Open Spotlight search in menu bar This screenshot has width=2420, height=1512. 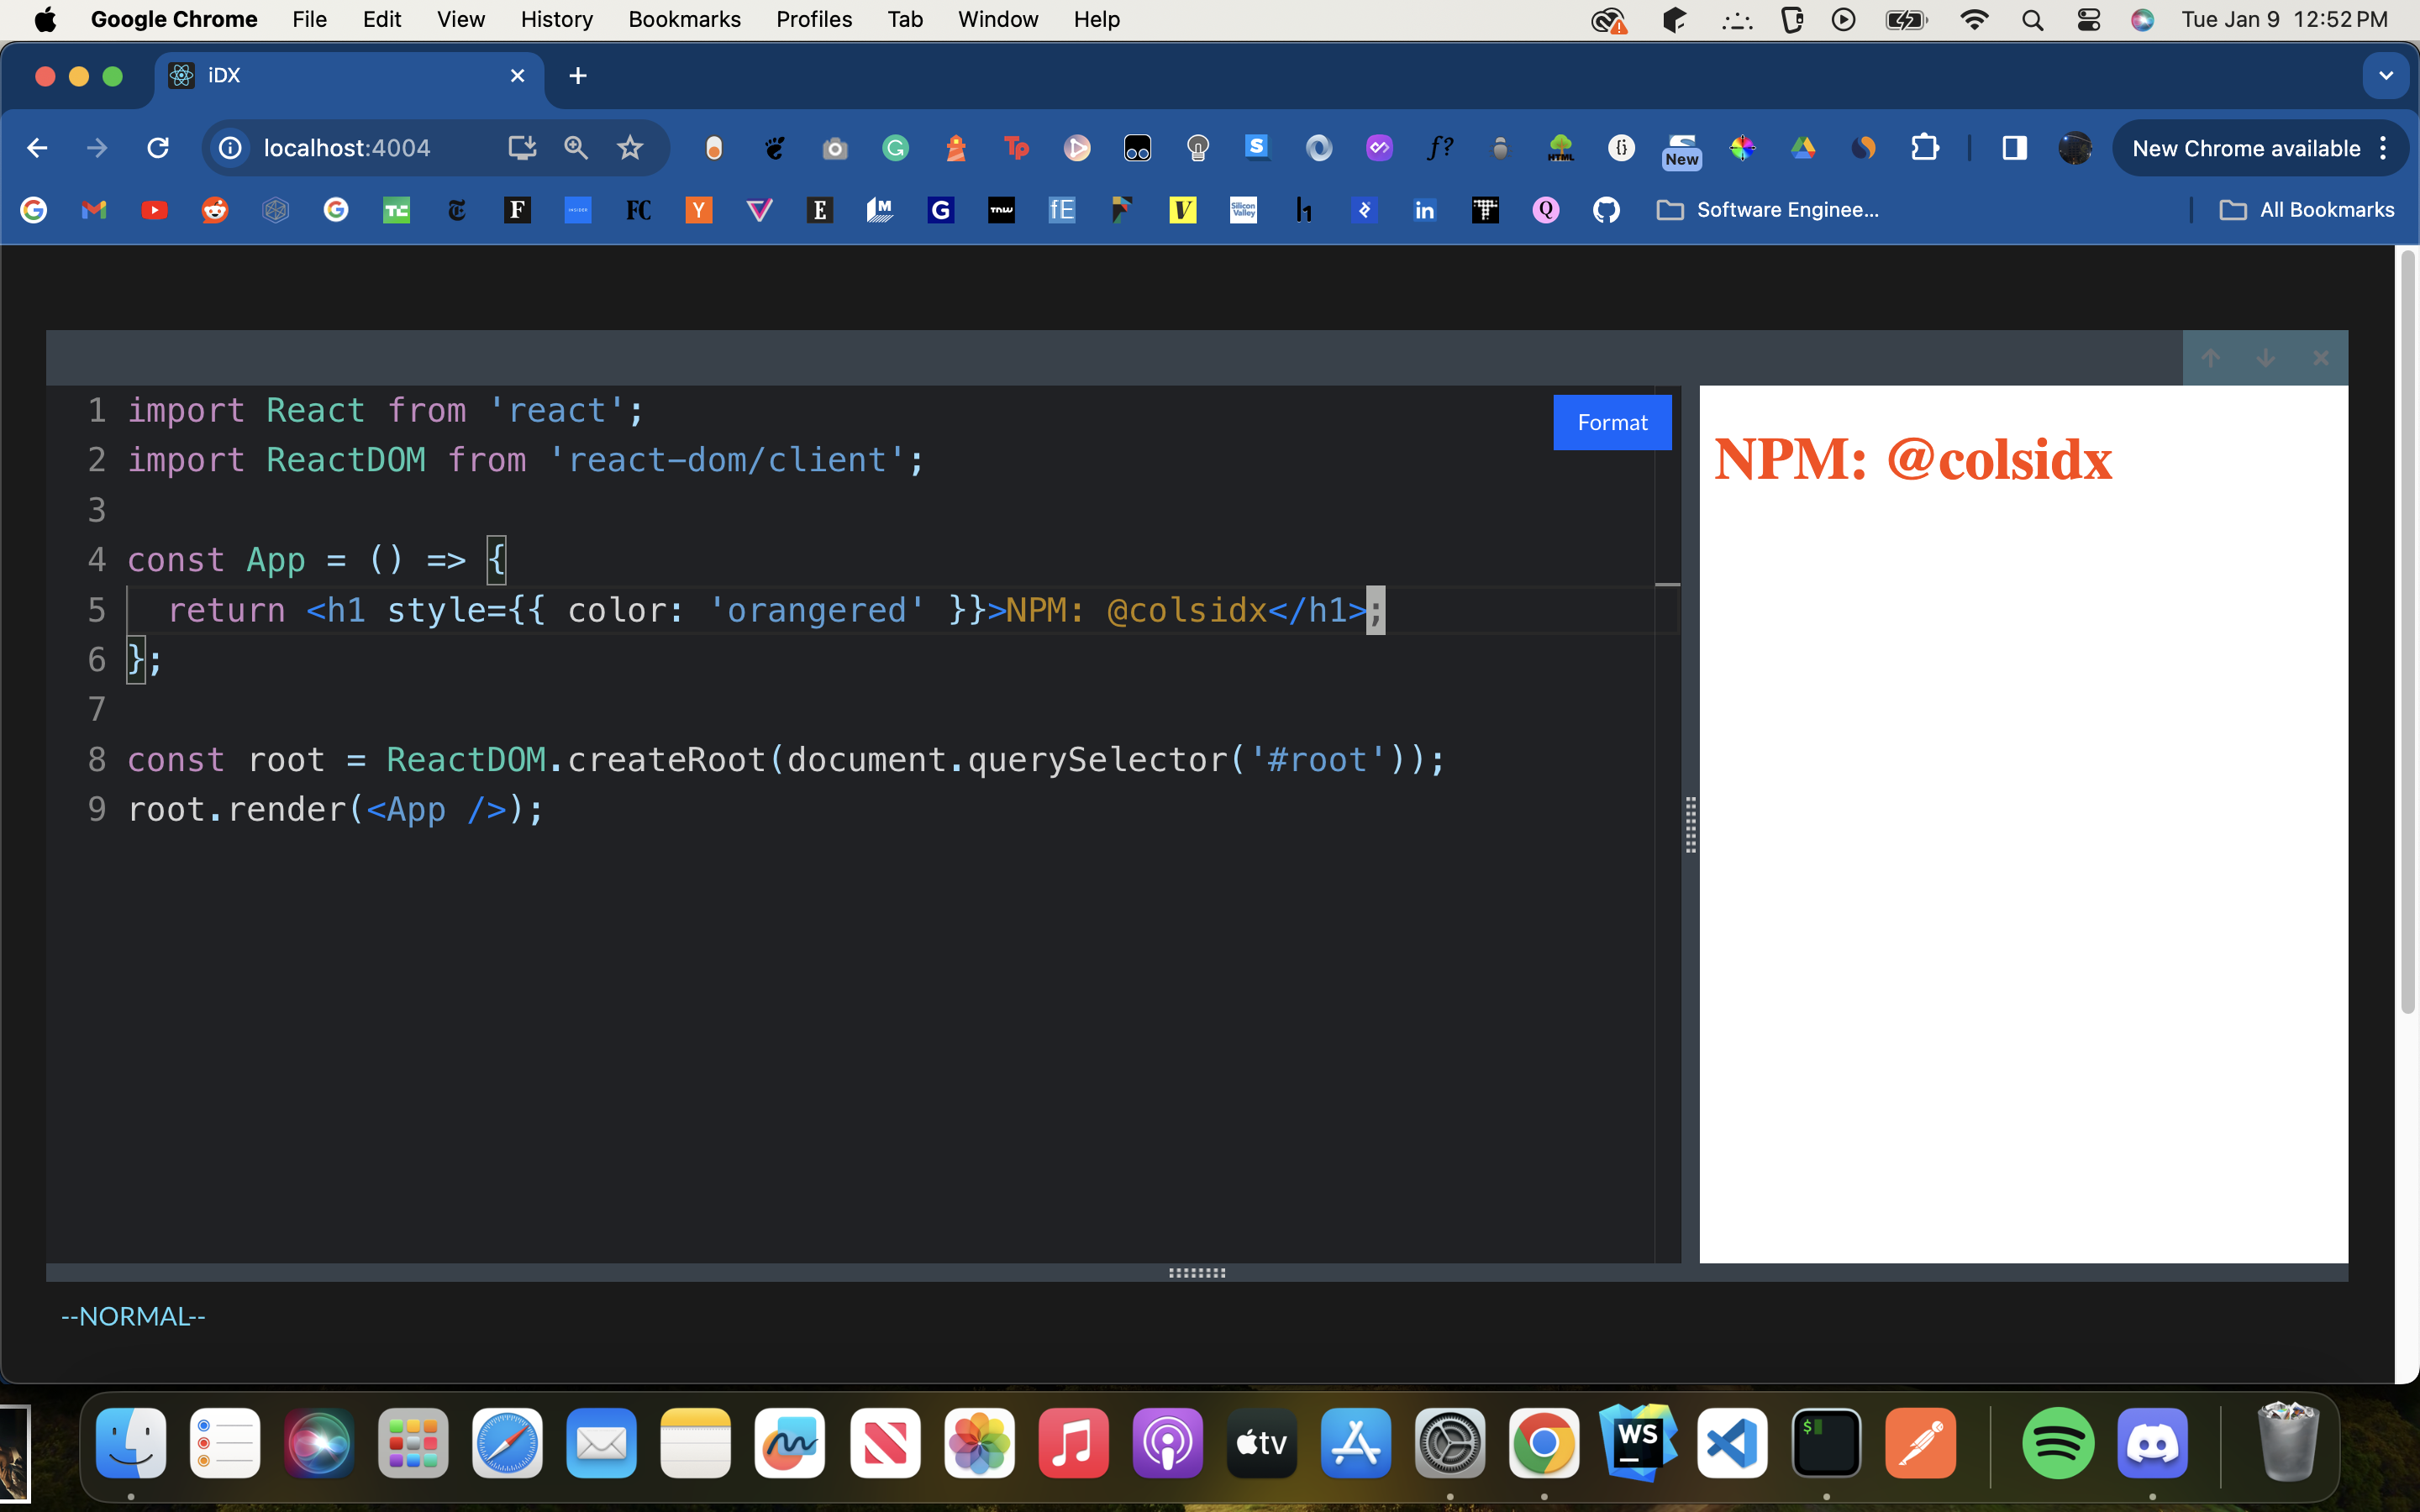(x=2032, y=19)
